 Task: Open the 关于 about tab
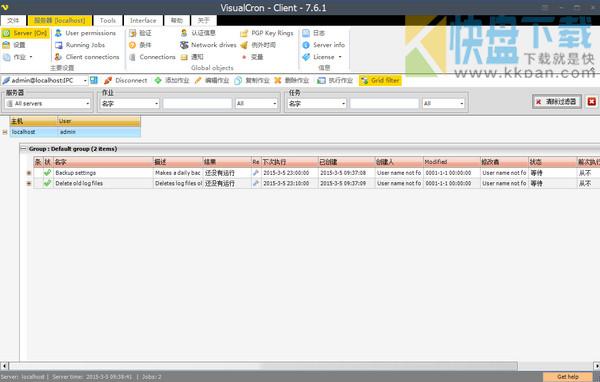[204, 20]
